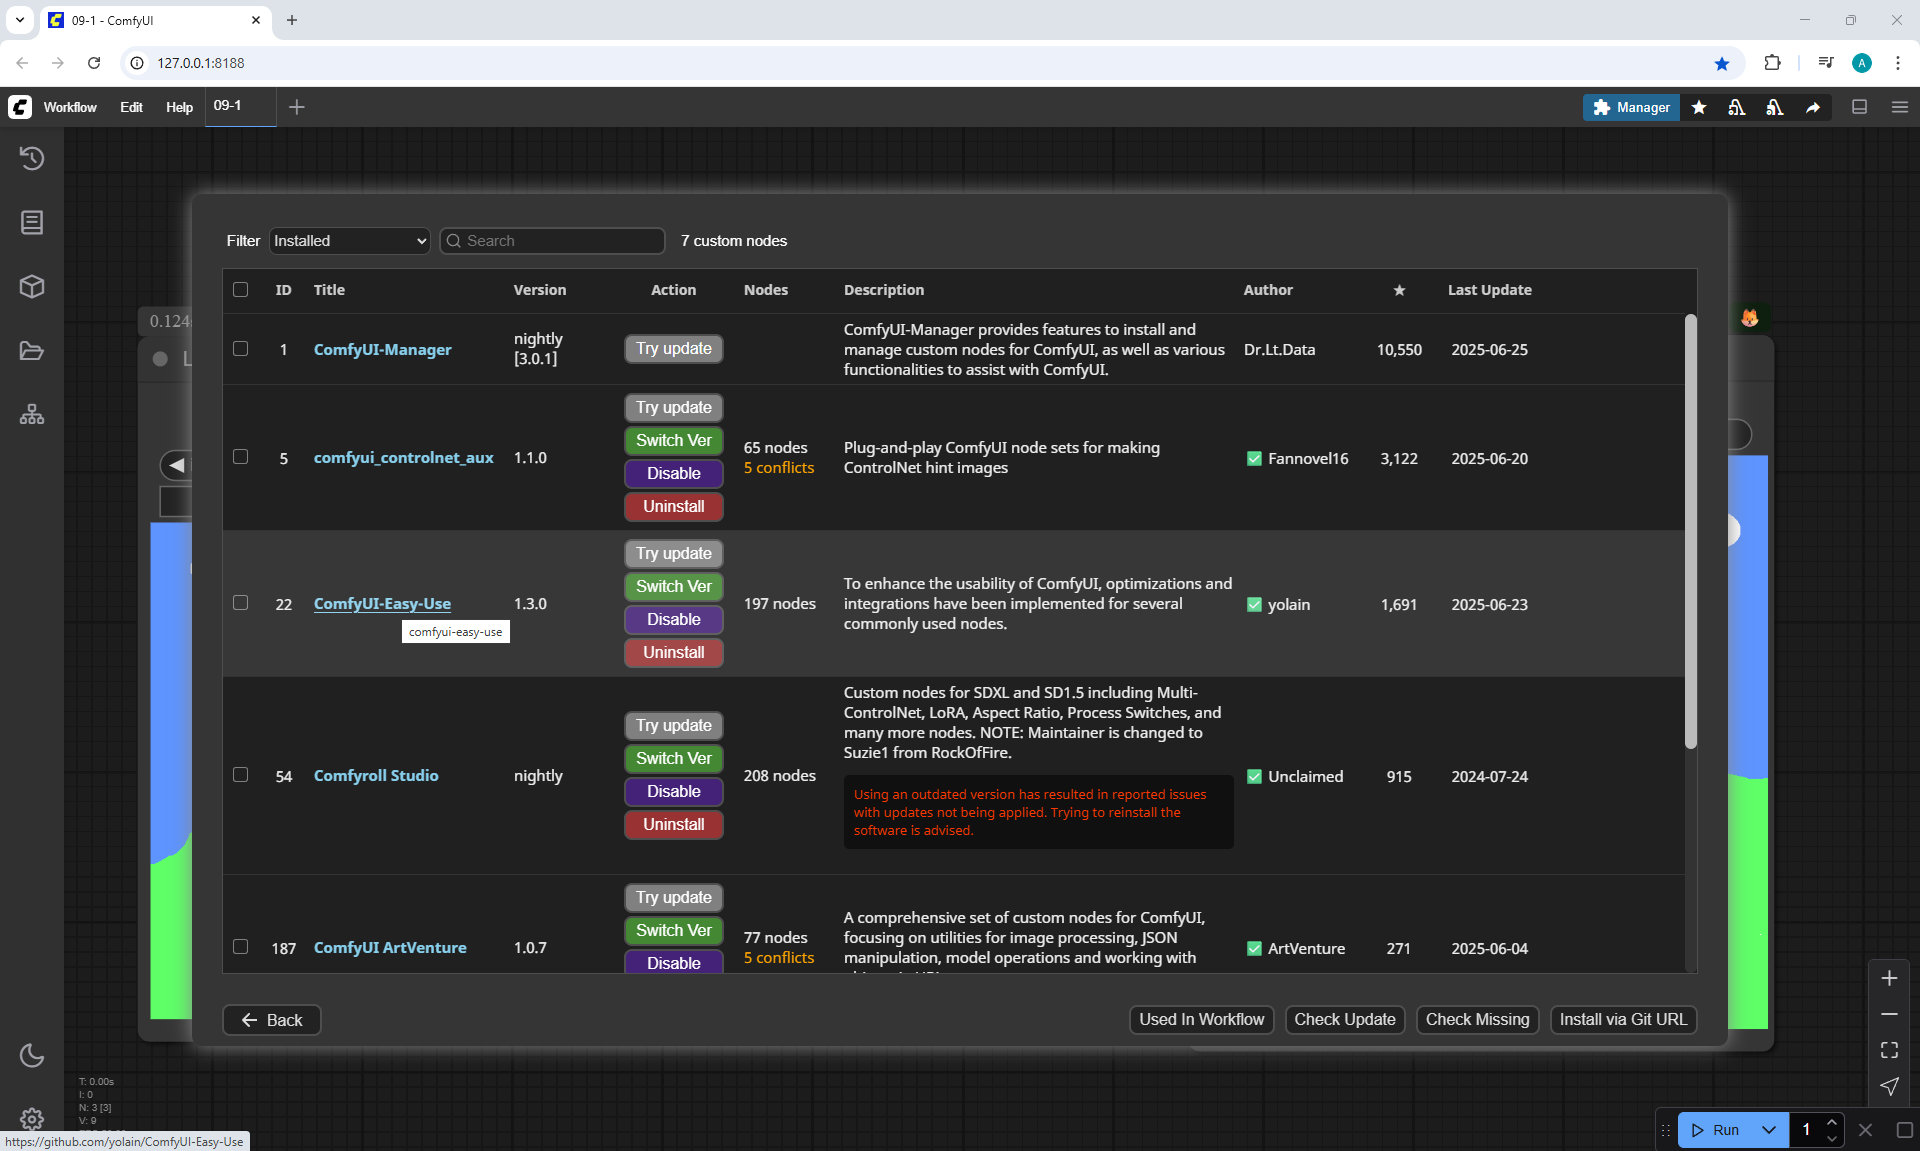
Task: Check the ComfyUI-Manager row checkbox
Action: [240, 349]
